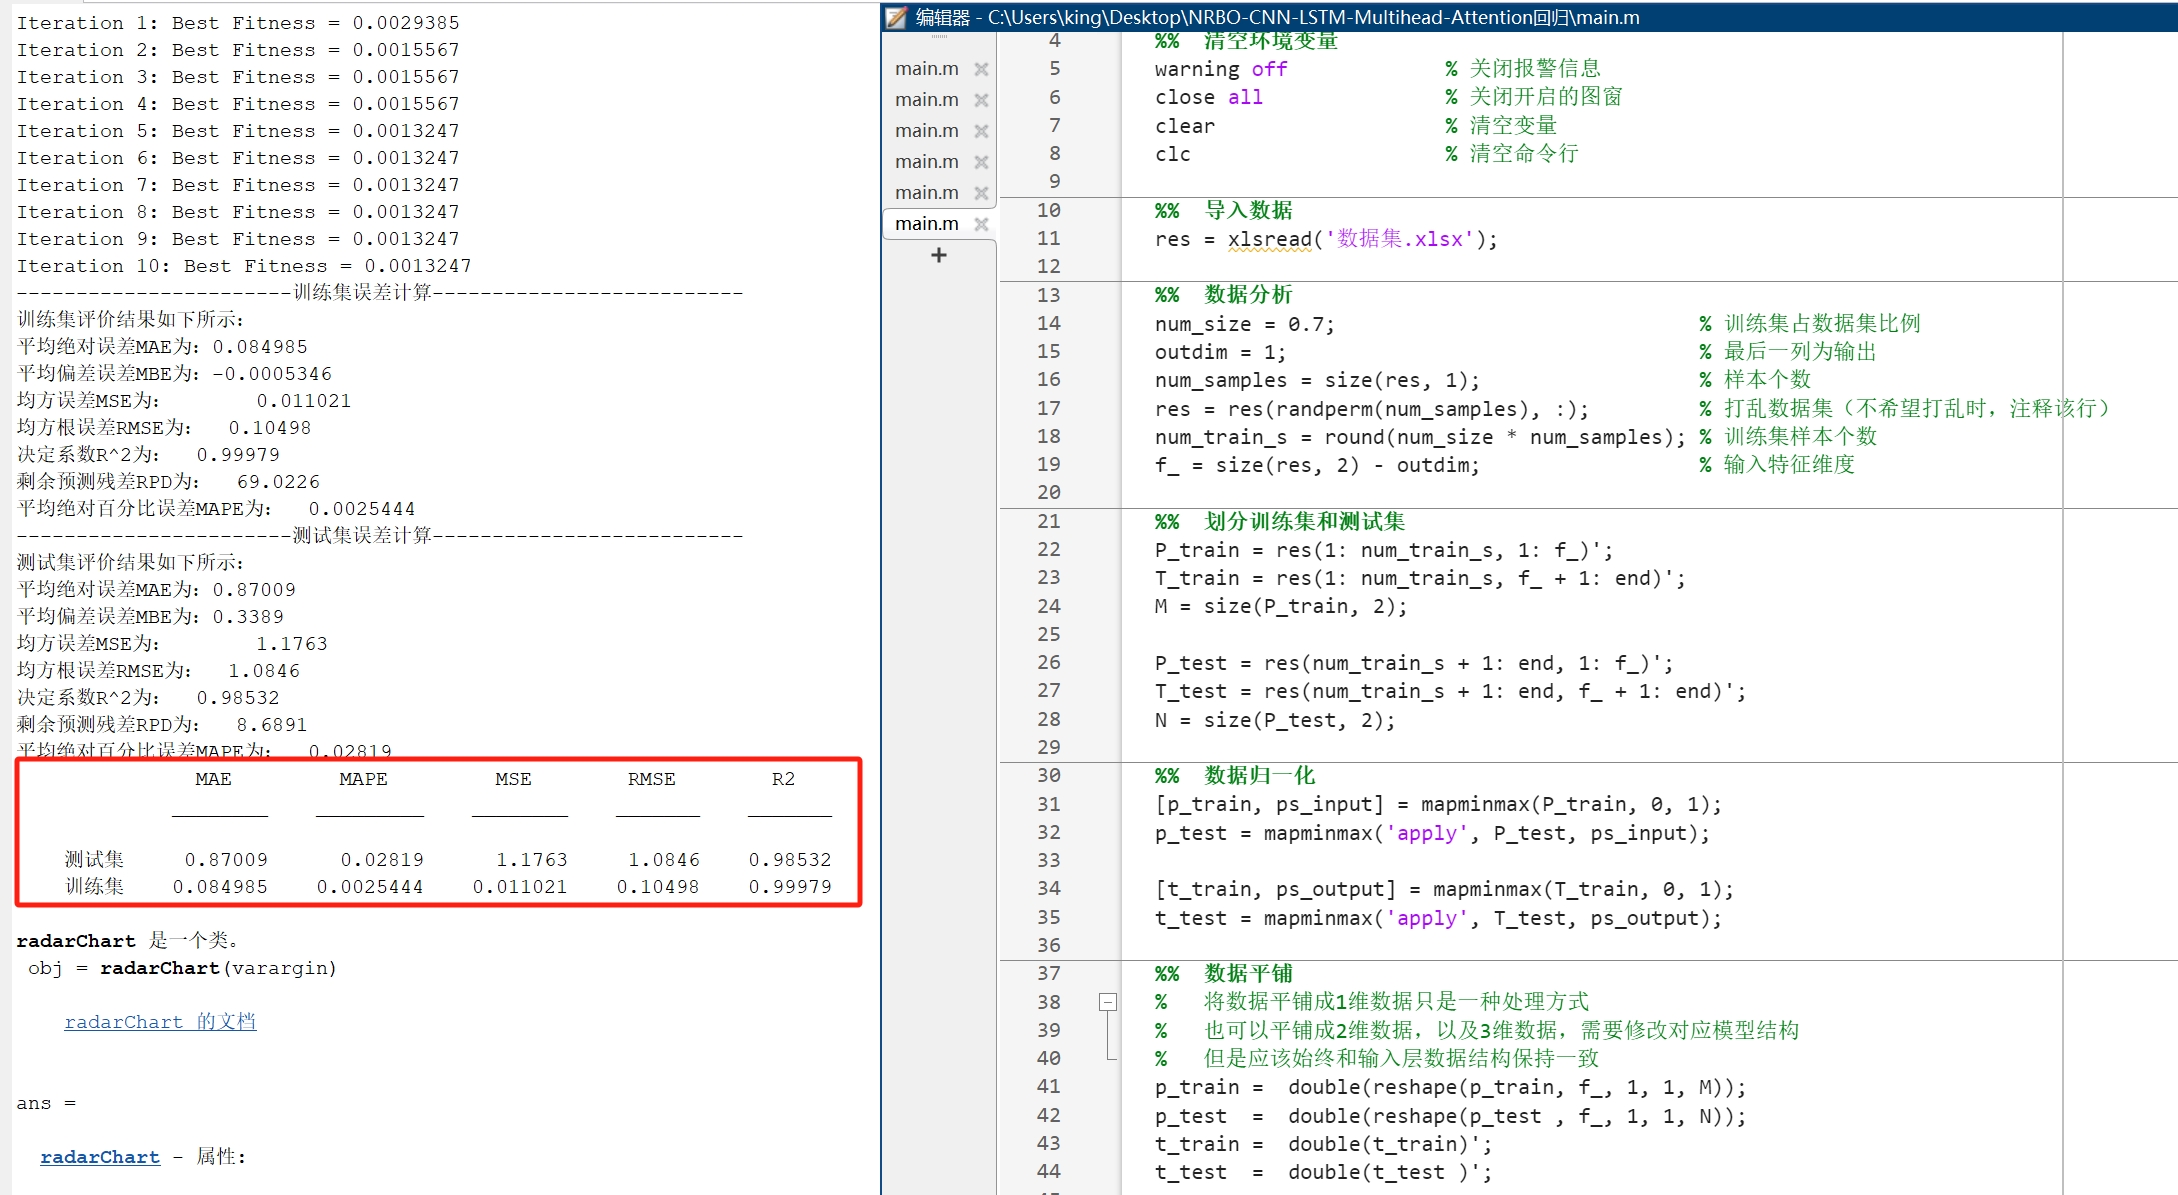Click the plus icon to add new file
Viewport: 2178px width, 1195px height.
938,256
